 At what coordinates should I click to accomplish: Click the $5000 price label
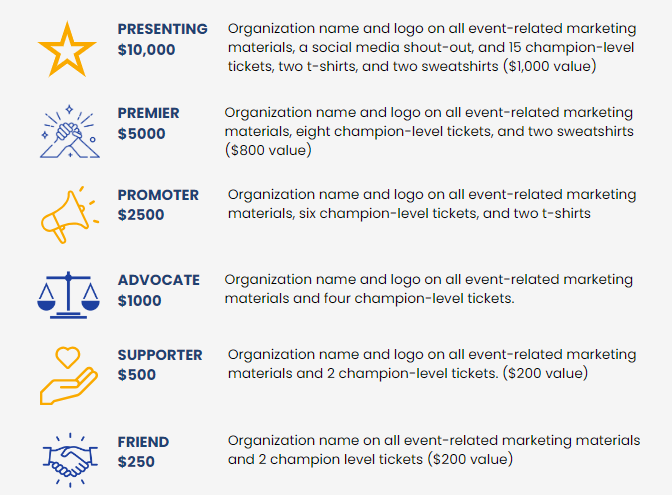click(141, 134)
